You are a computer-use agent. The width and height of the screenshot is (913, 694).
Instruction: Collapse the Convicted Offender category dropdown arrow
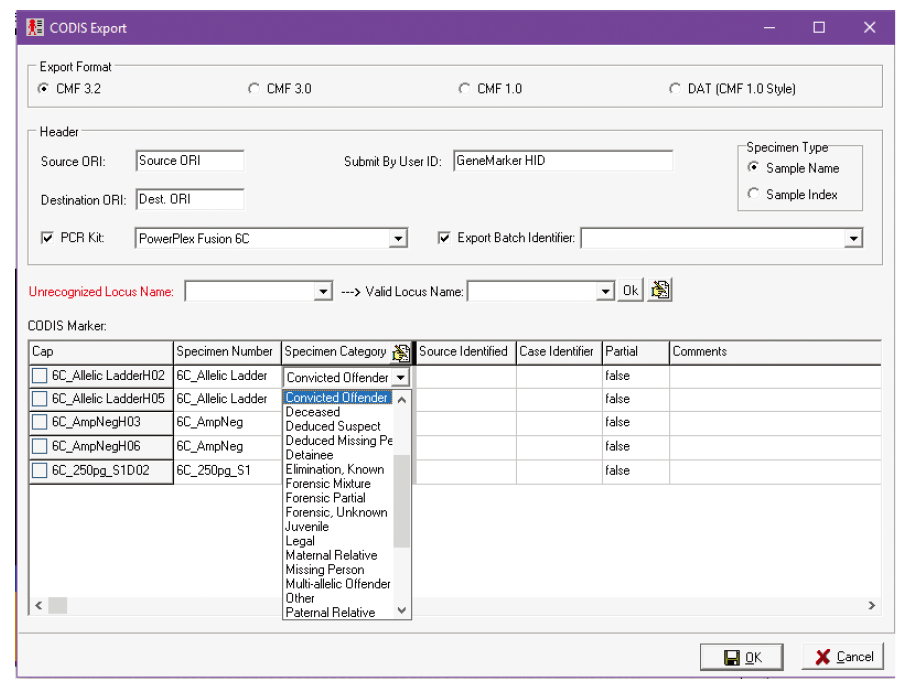click(401, 377)
